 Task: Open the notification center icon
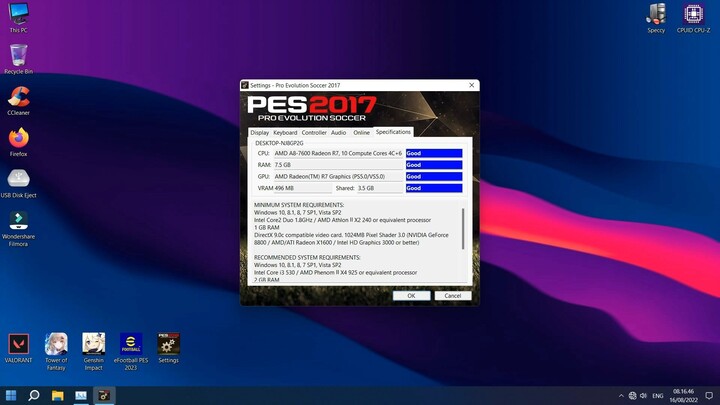(x=709, y=395)
